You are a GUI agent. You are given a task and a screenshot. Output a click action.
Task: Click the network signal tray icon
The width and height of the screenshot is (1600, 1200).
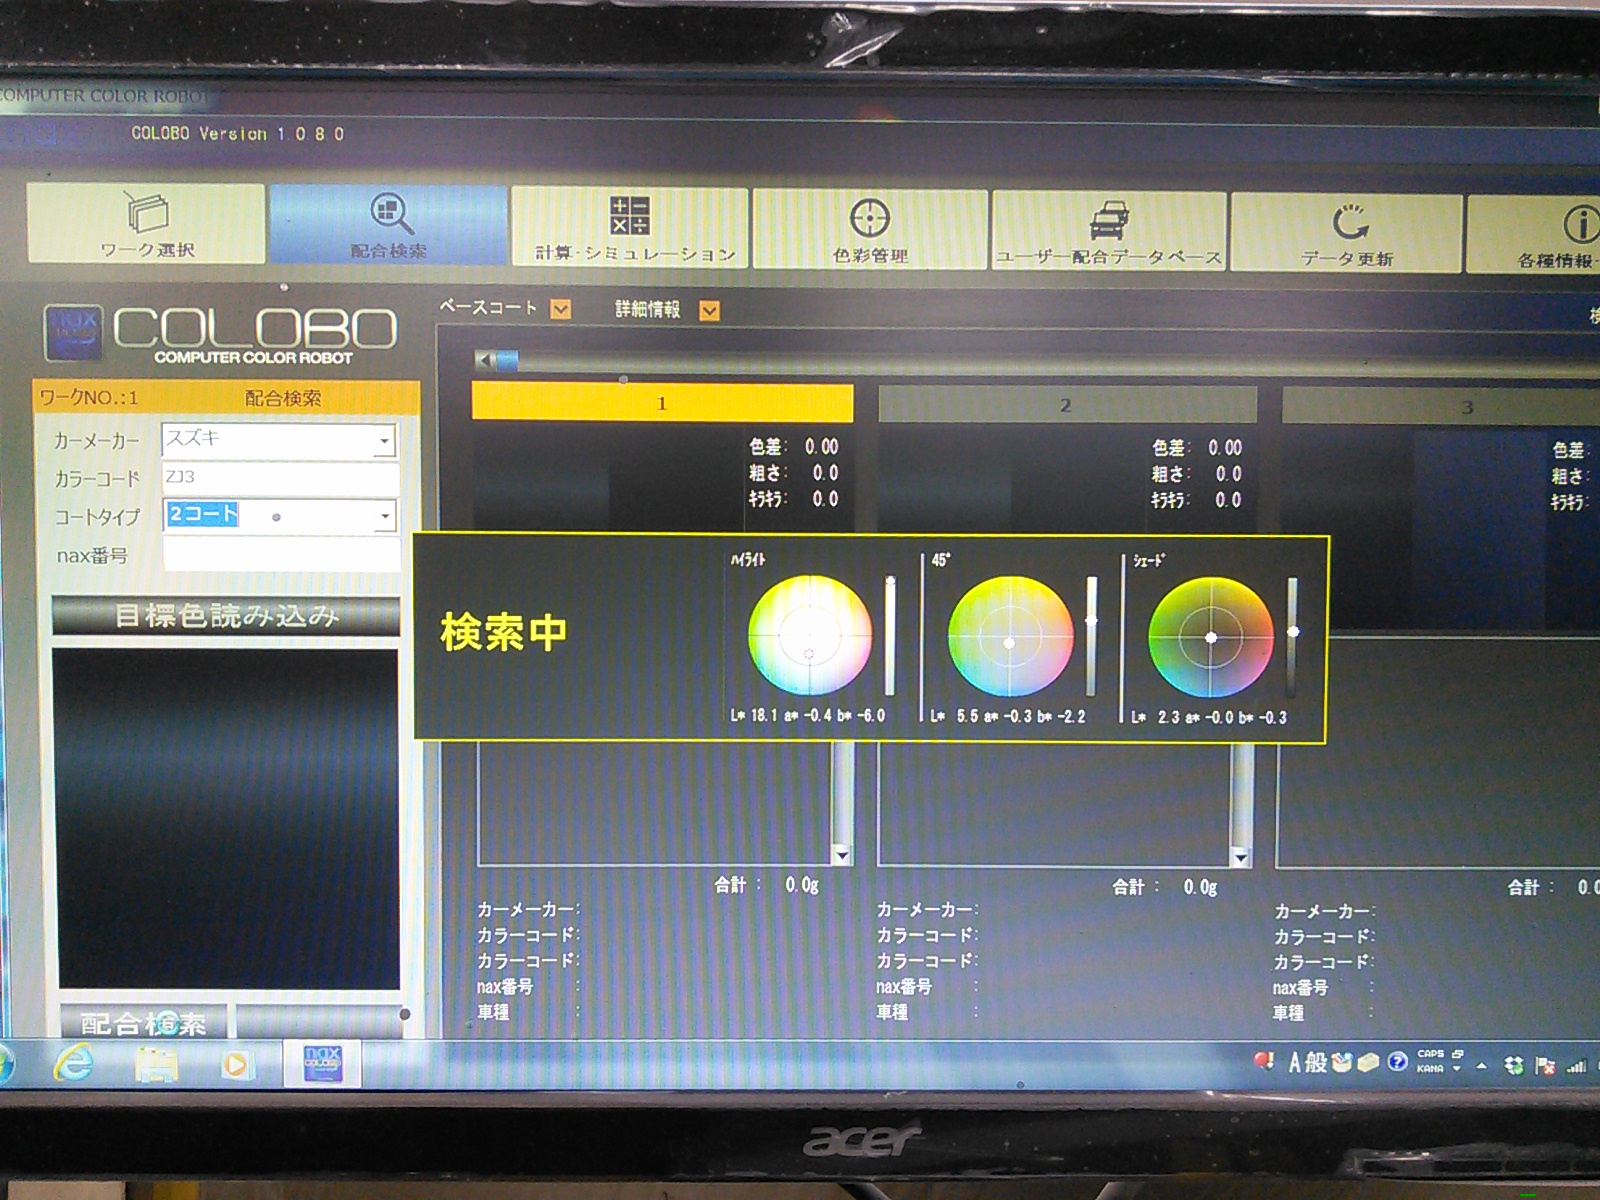click(x=1577, y=1066)
